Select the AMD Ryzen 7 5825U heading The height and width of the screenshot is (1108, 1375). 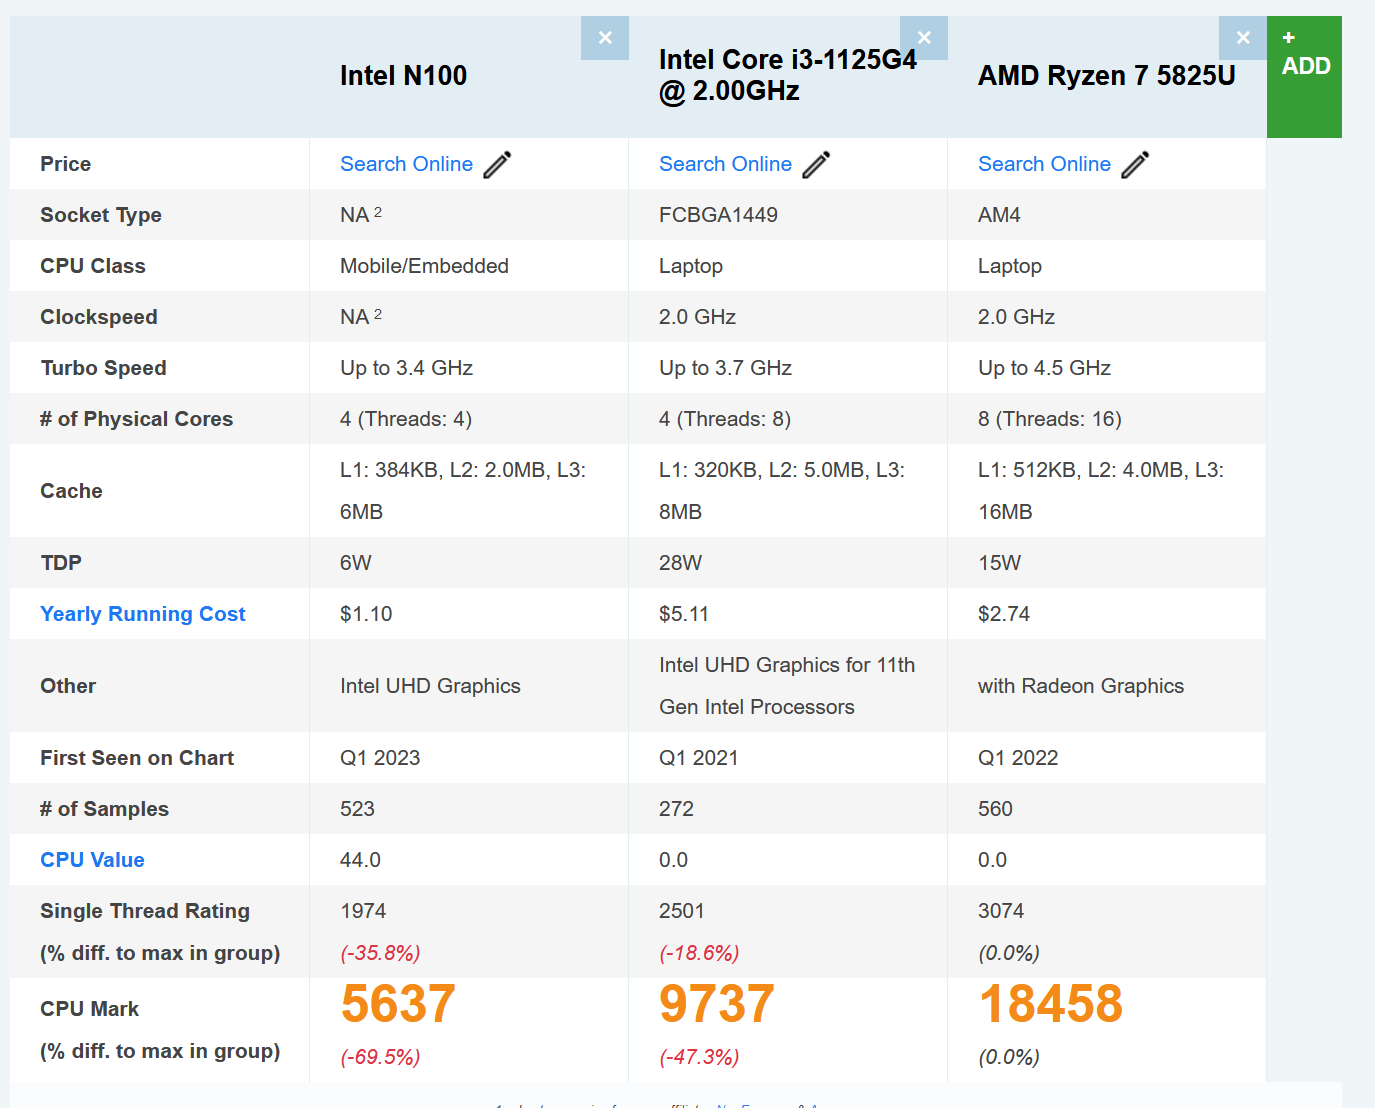click(1106, 76)
